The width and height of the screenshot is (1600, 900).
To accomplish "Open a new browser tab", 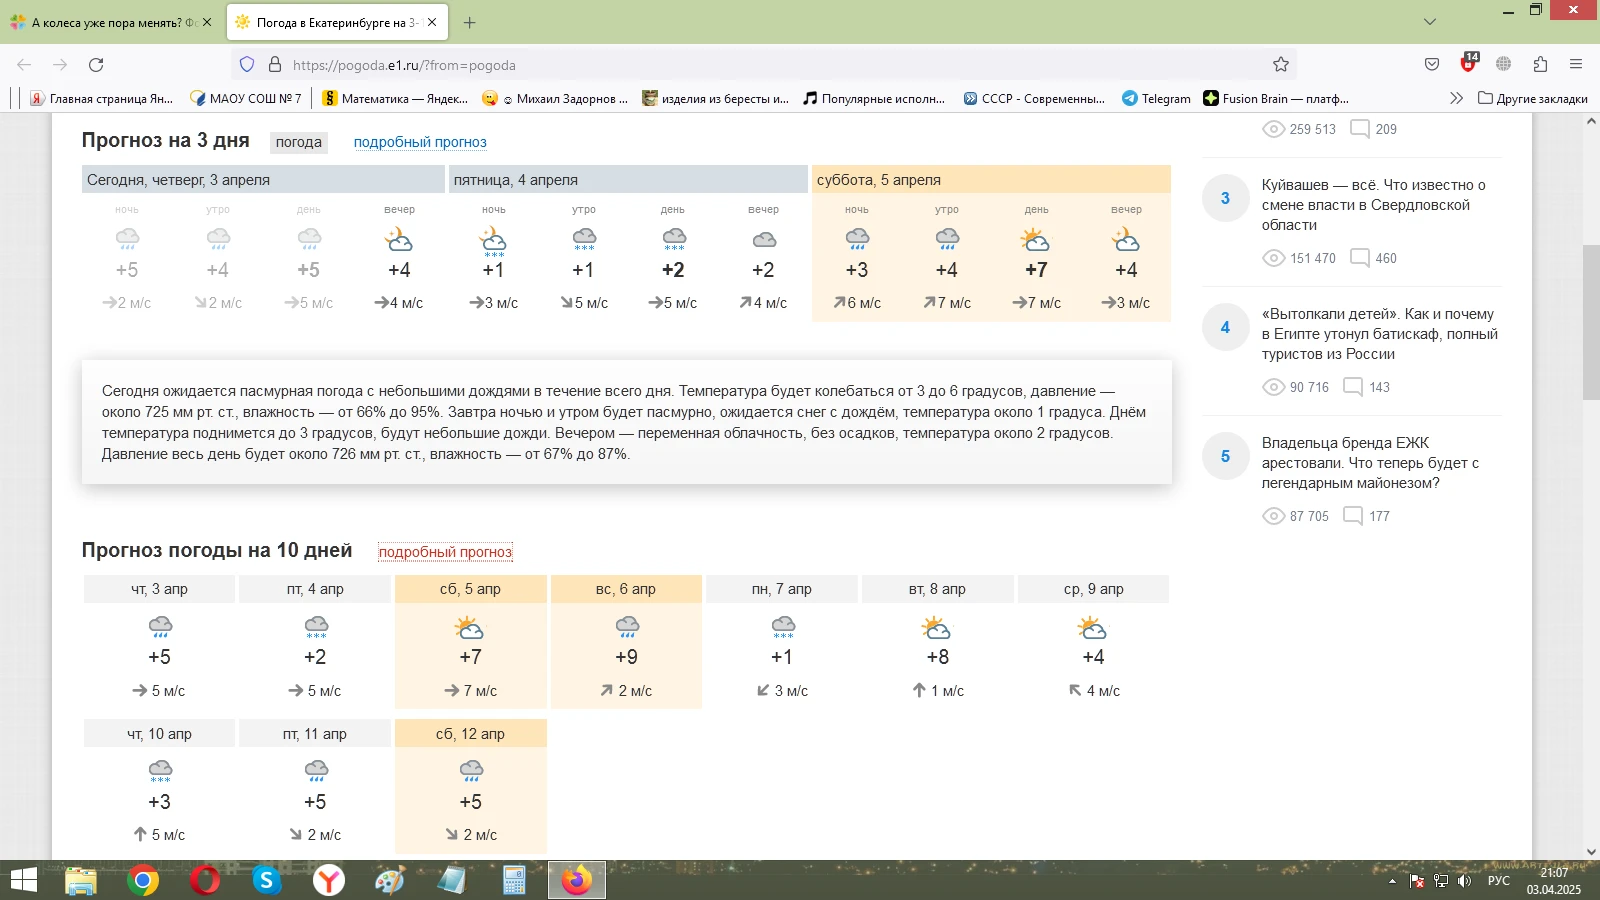I will [470, 22].
